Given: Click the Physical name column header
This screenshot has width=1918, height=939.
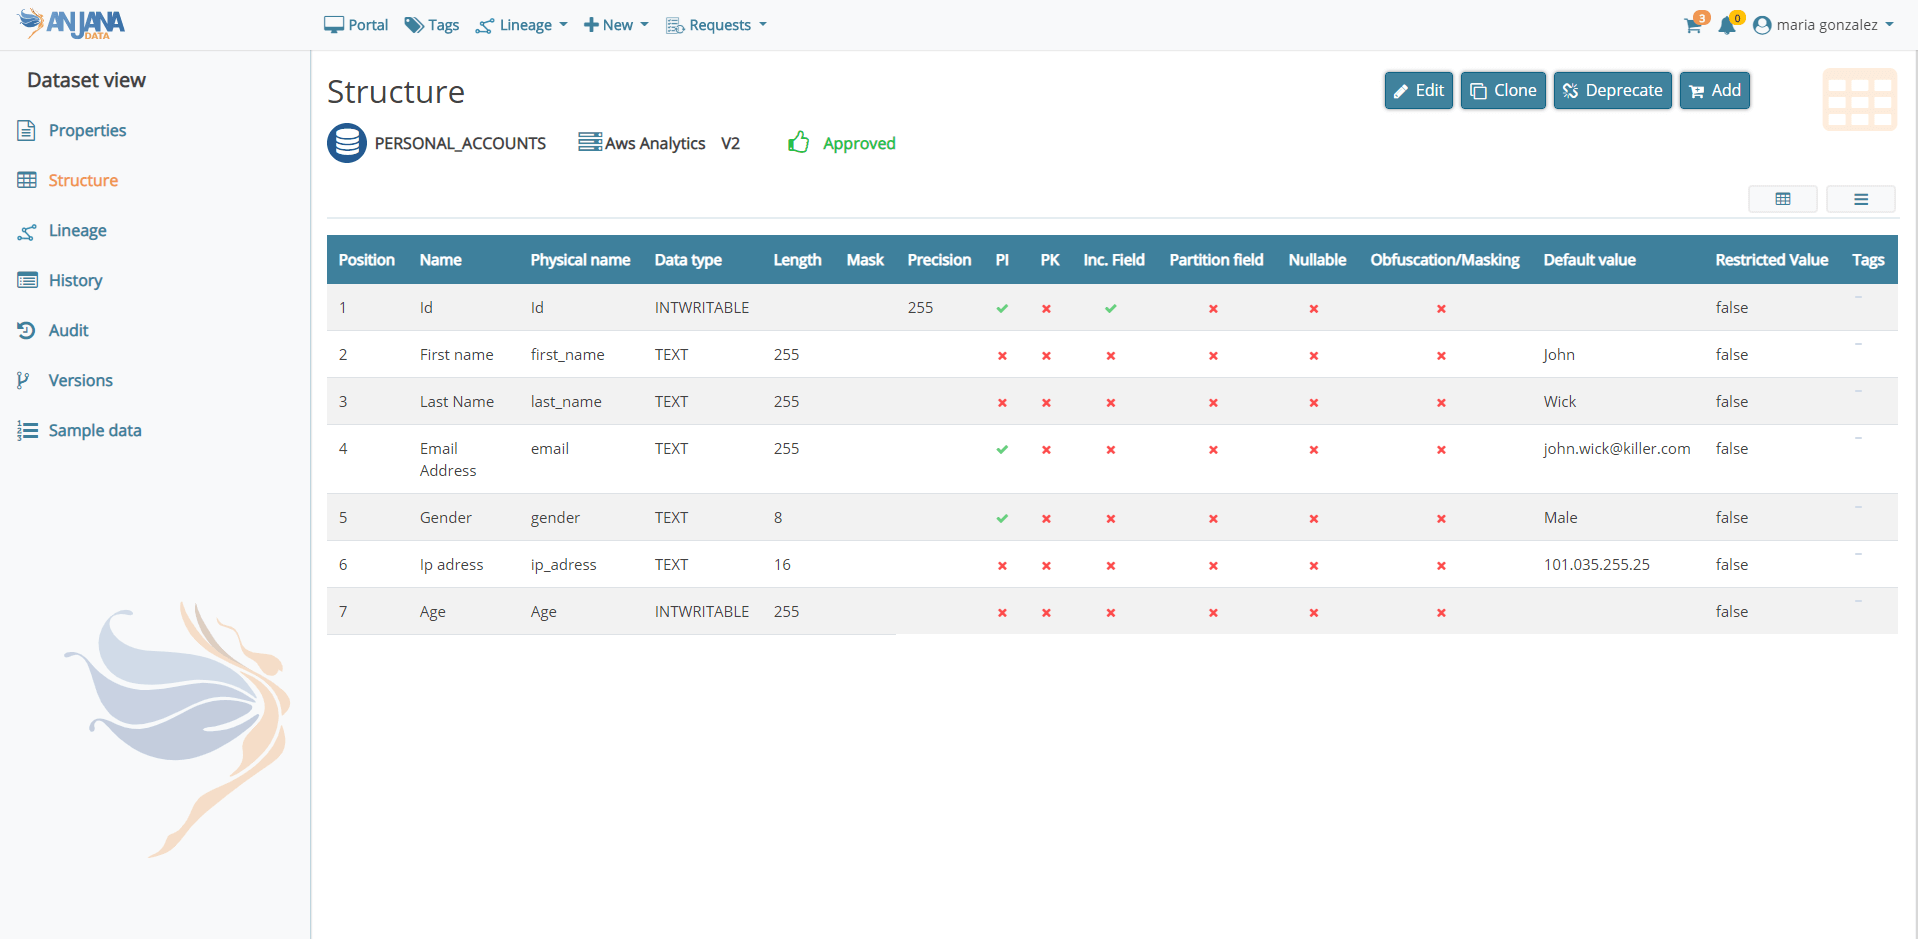Looking at the screenshot, I should (580, 260).
